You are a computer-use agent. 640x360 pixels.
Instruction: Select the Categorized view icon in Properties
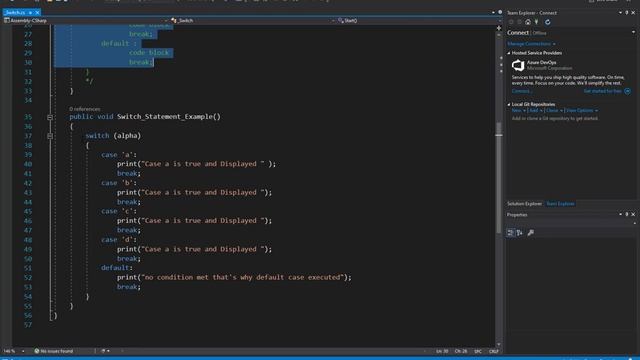pos(510,233)
